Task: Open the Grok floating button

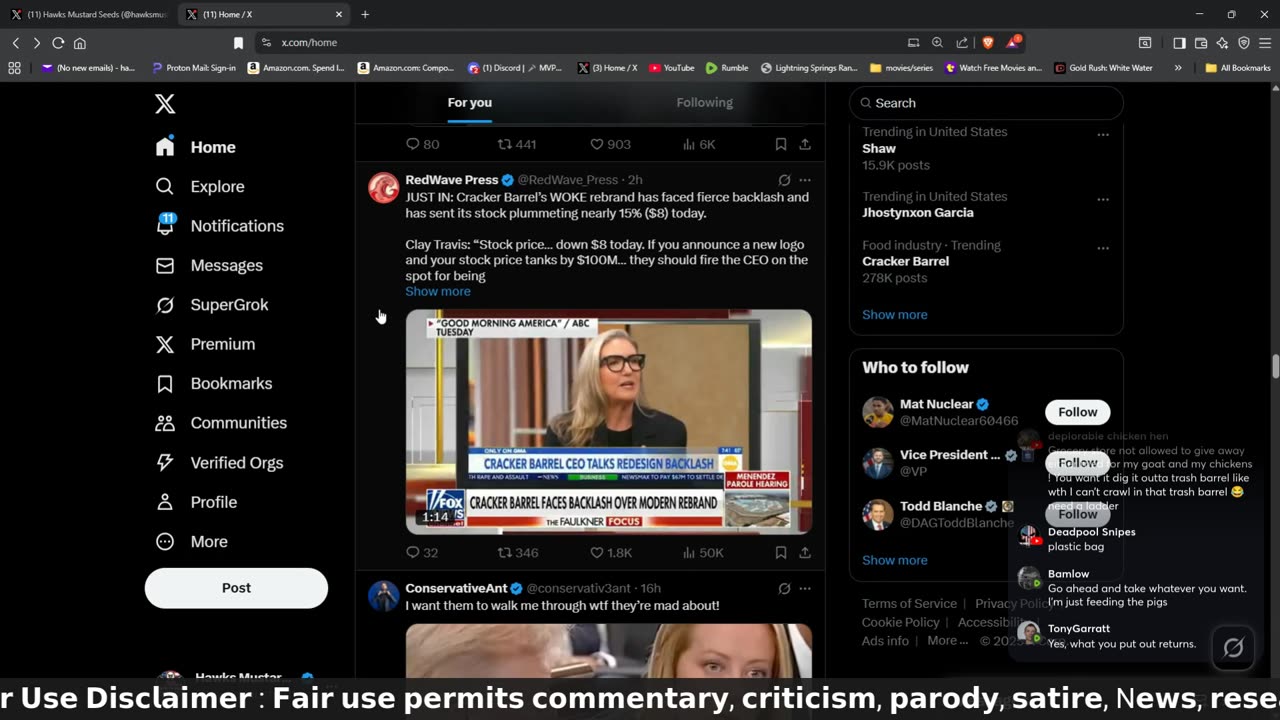Action: [x=1234, y=648]
